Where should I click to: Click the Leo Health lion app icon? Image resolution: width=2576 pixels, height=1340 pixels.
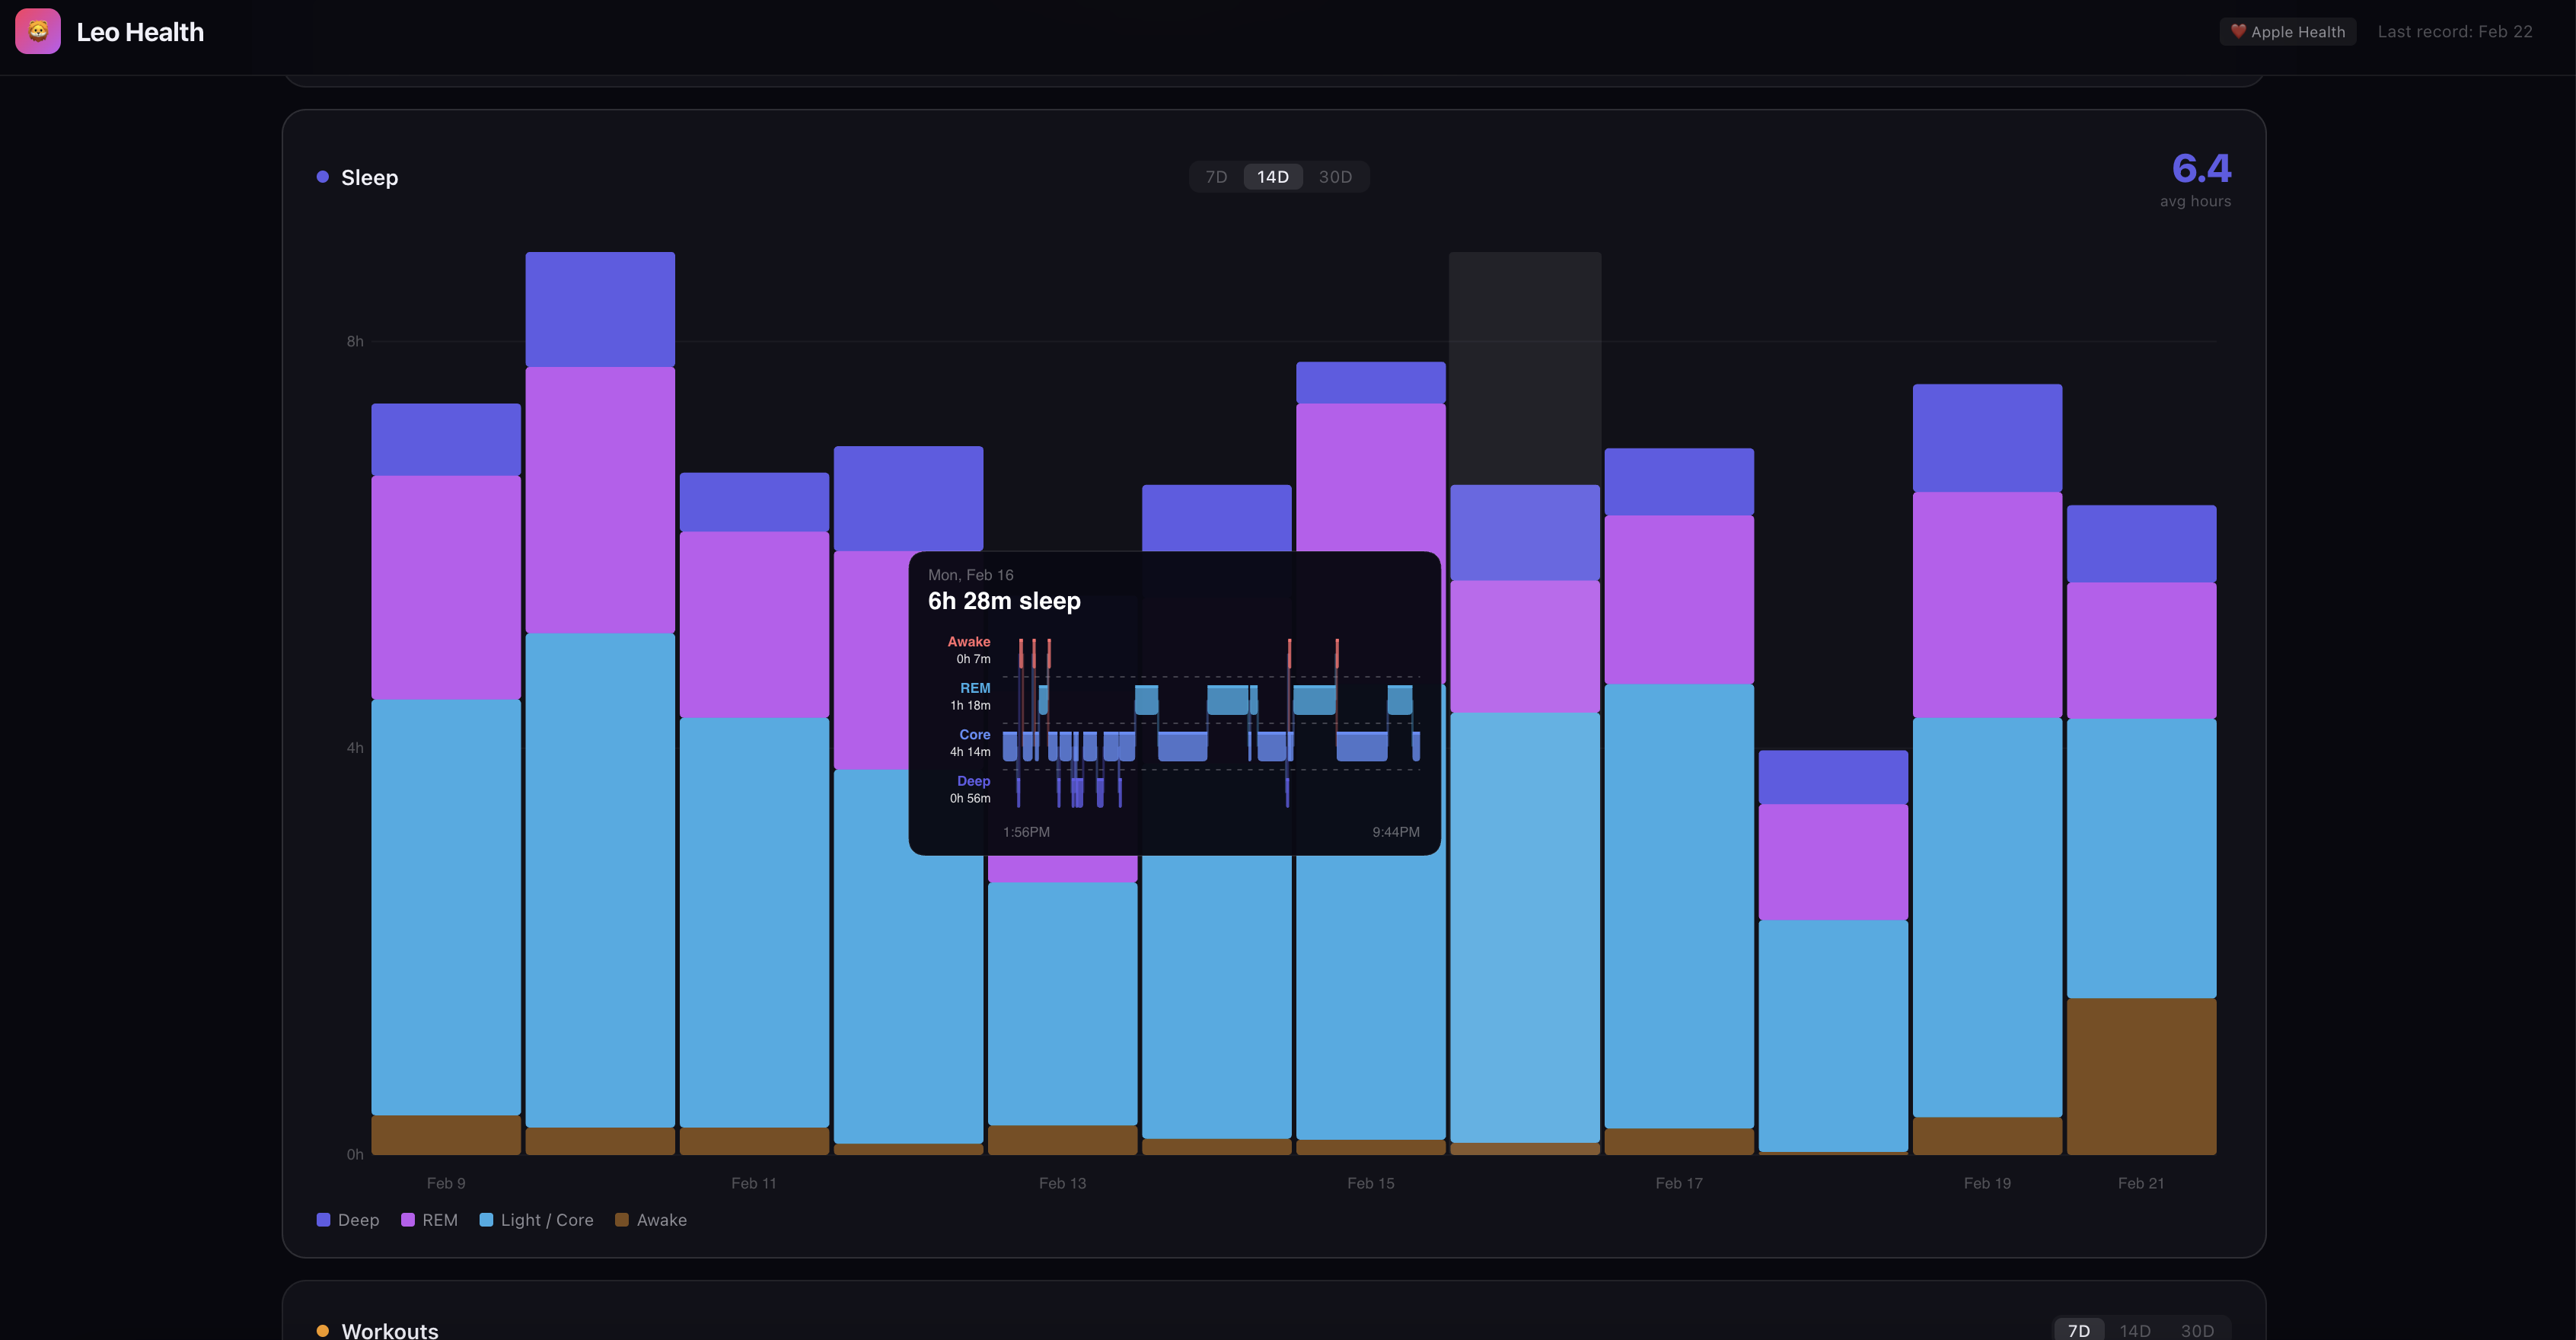38,31
